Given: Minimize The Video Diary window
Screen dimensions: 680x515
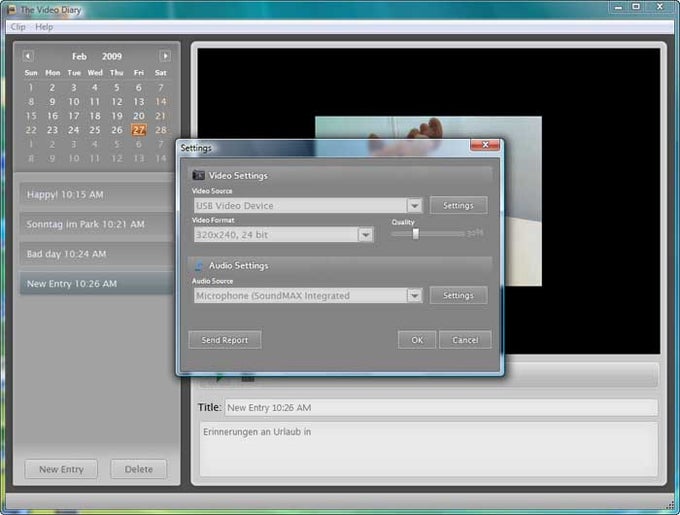Looking at the screenshot, I should [x=618, y=7].
